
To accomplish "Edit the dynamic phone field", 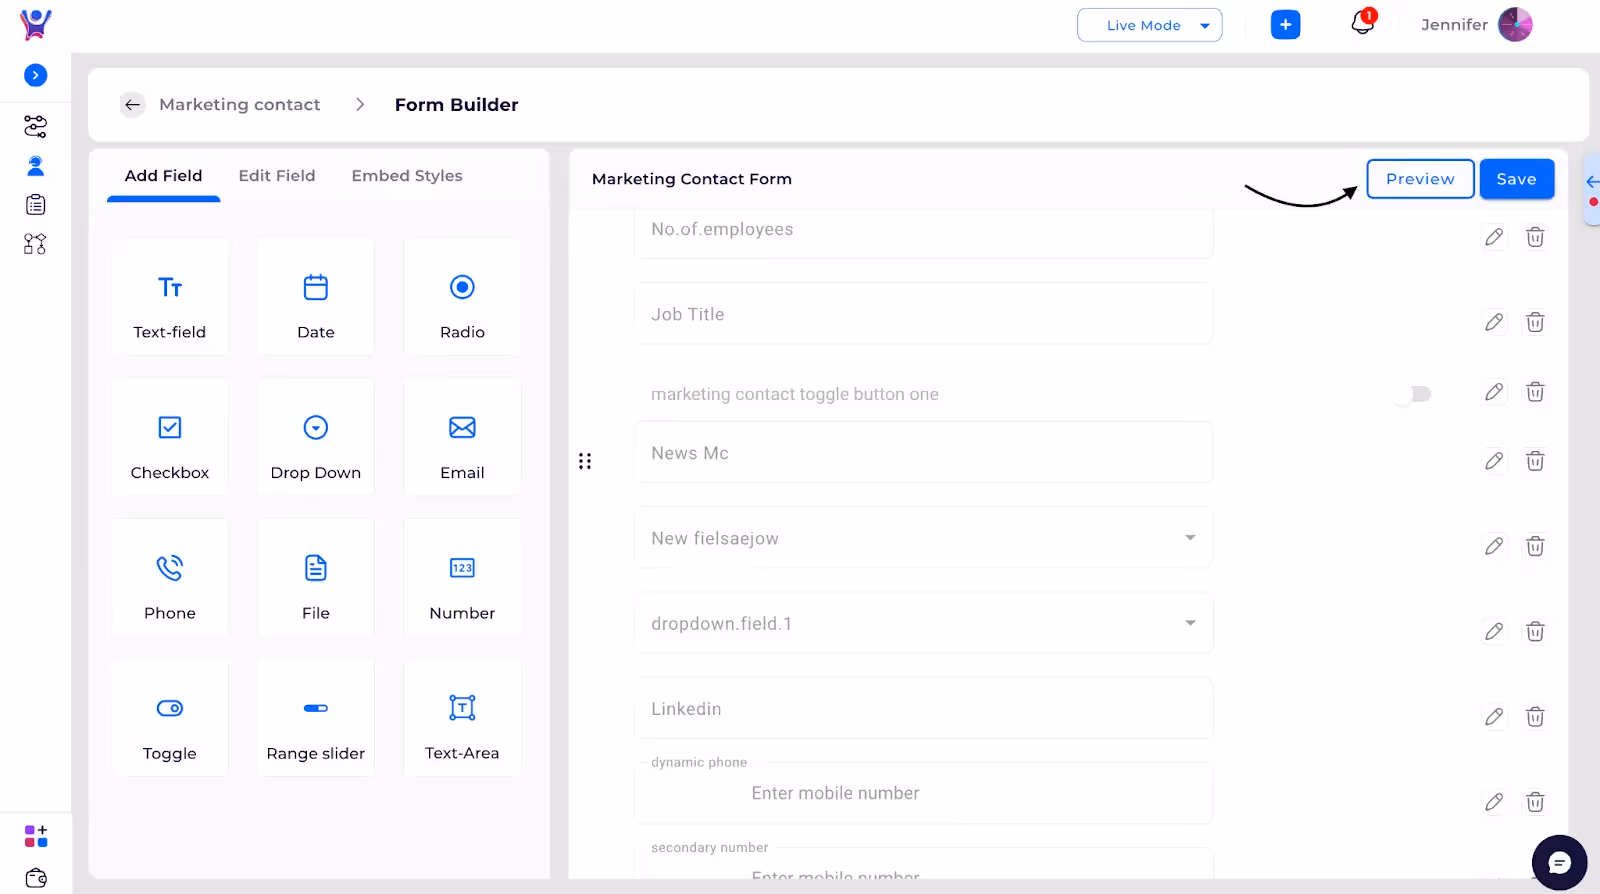I will pyautogui.click(x=1494, y=802).
